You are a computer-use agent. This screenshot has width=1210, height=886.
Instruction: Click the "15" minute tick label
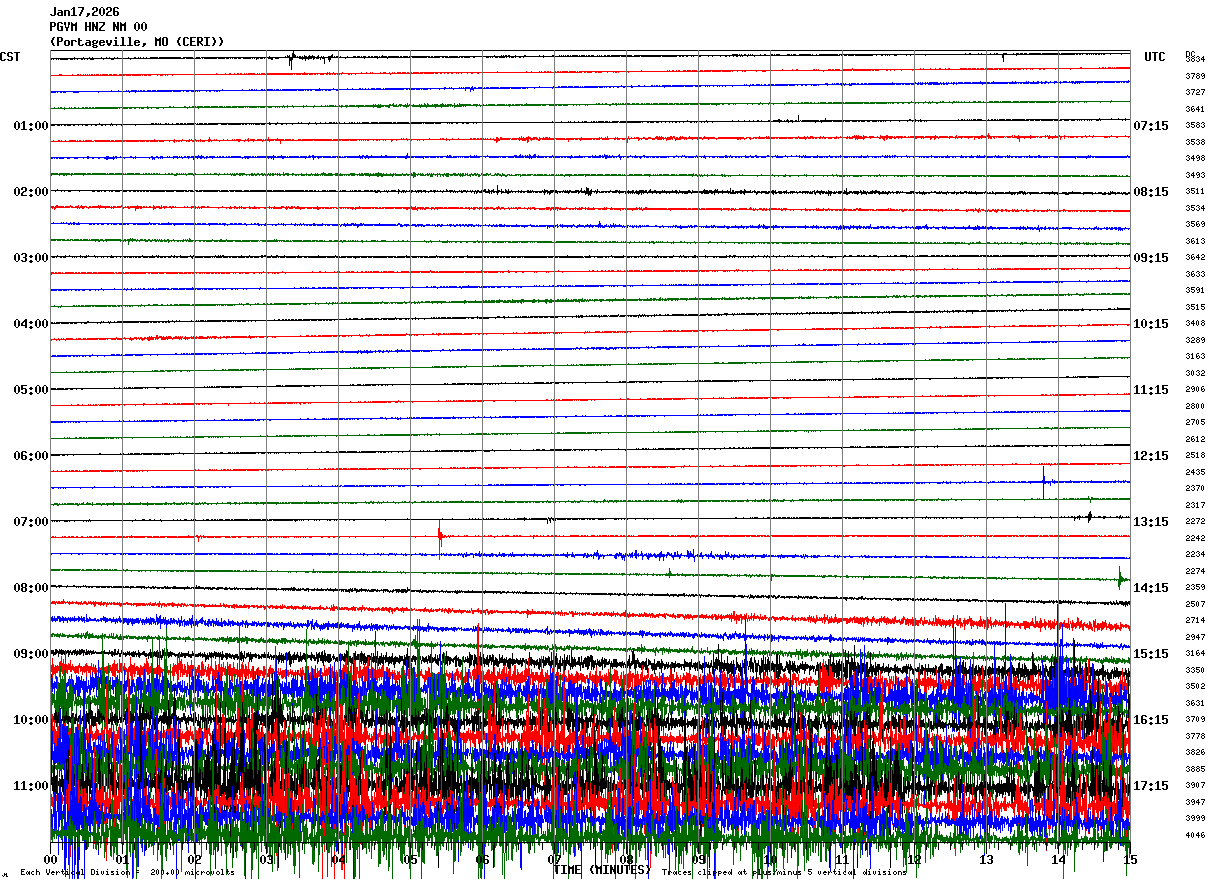tap(1130, 860)
